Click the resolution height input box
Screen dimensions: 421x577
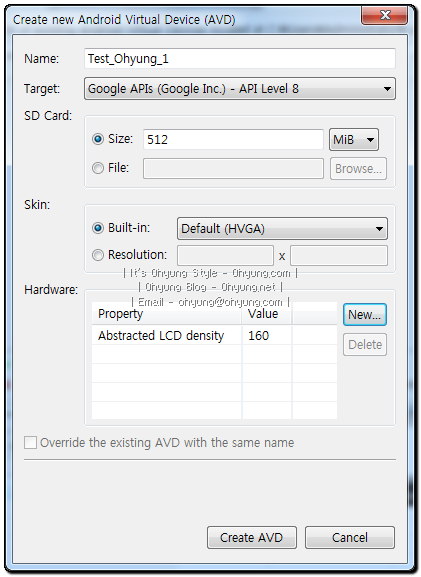[339, 255]
